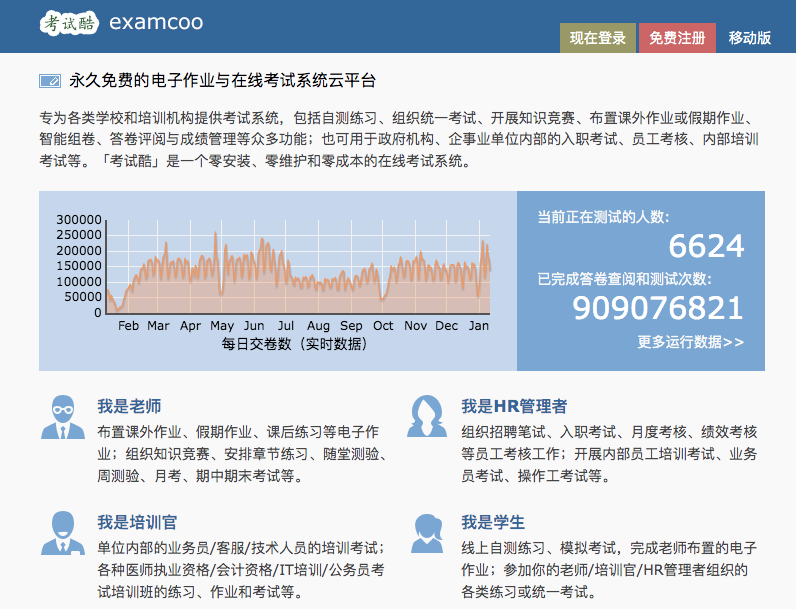Click the 免费注册 register button
This screenshot has width=796, height=609.
[677, 38]
